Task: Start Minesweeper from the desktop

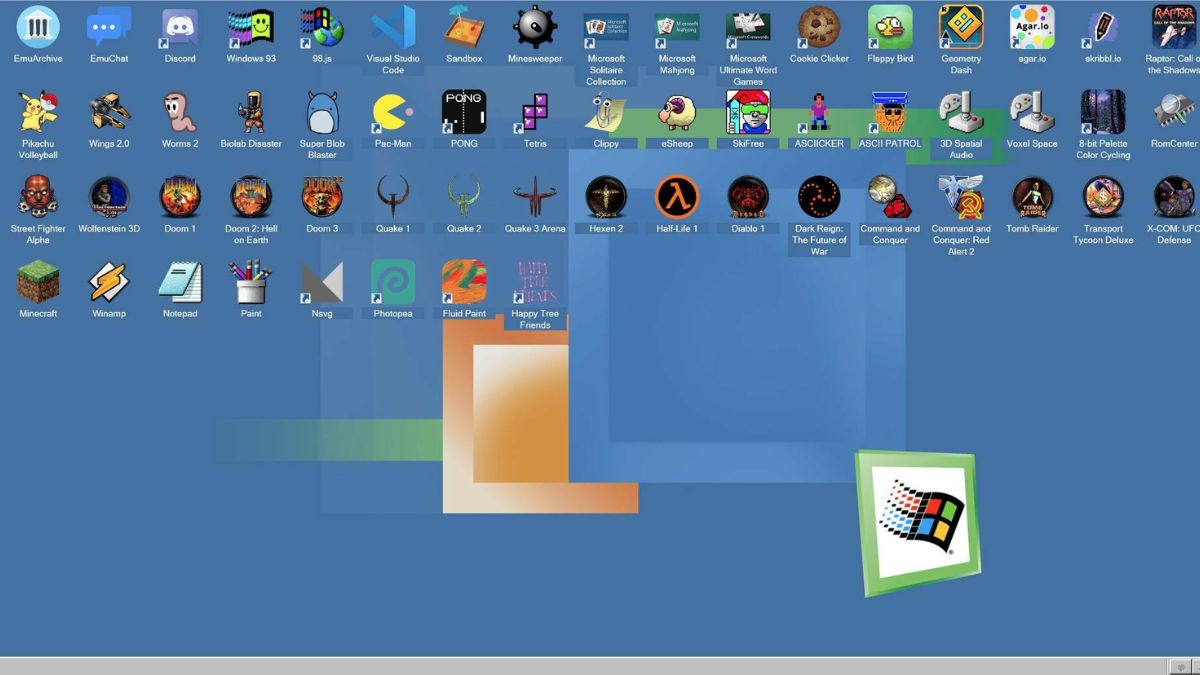Action: coord(535,27)
